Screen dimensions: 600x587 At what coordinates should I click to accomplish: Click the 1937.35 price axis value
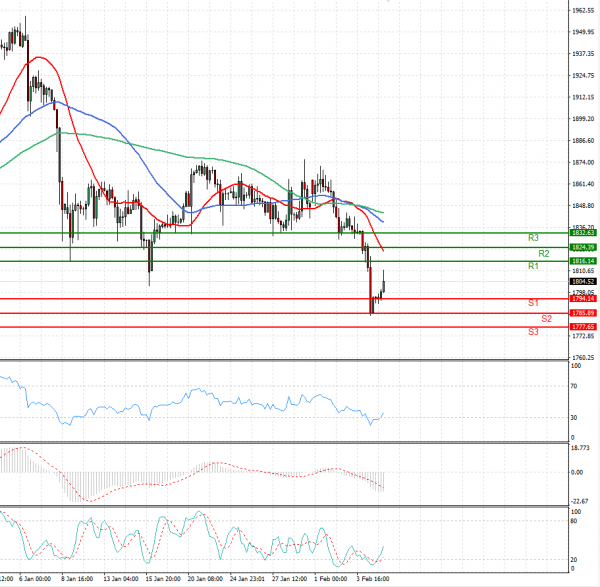point(583,54)
